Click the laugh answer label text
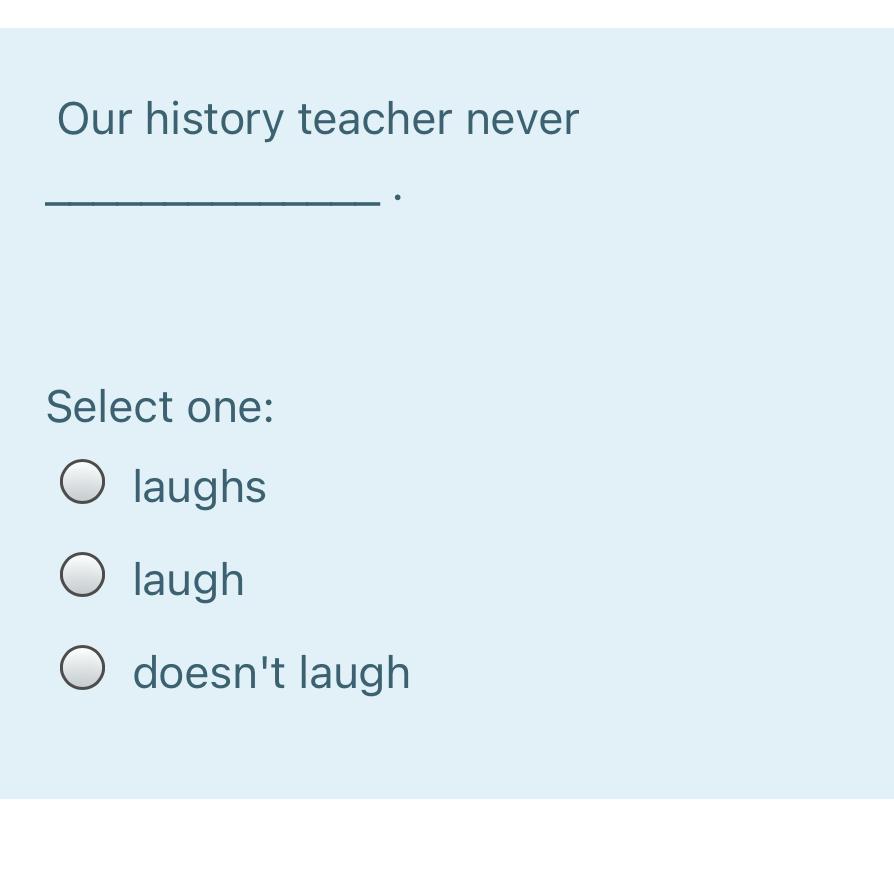Viewport: 894px width, 894px height. point(188,580)
